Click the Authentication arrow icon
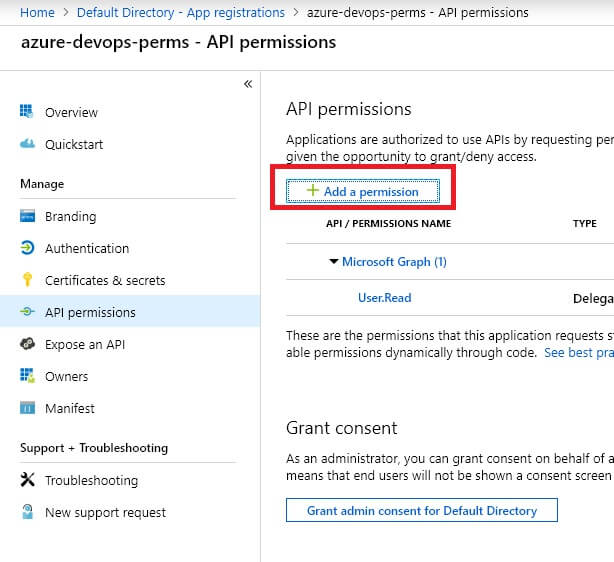 (x=27, y=248)
